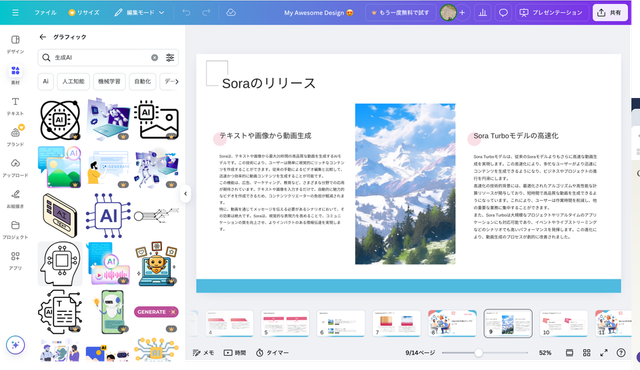Collapse the side panel with arrow handle
Image resolution: width=640 pixels, height=370 pixels.
click(185, 193)
